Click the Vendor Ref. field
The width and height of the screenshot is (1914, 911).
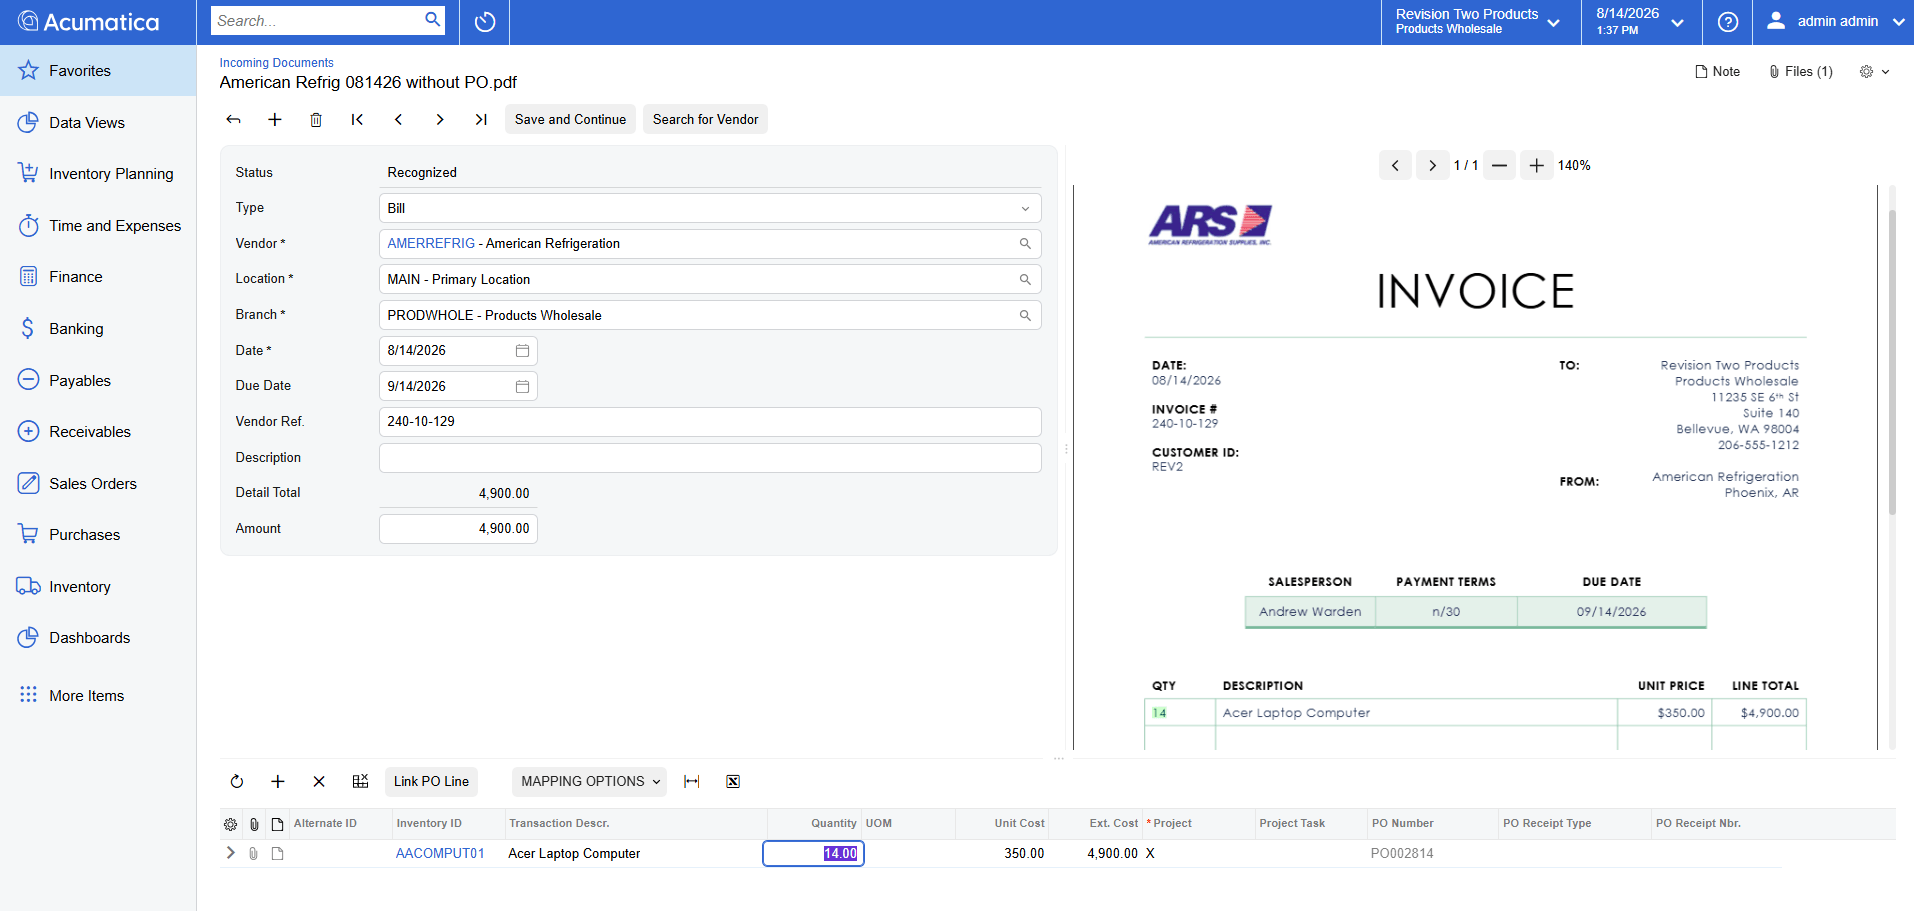point(710,422)
